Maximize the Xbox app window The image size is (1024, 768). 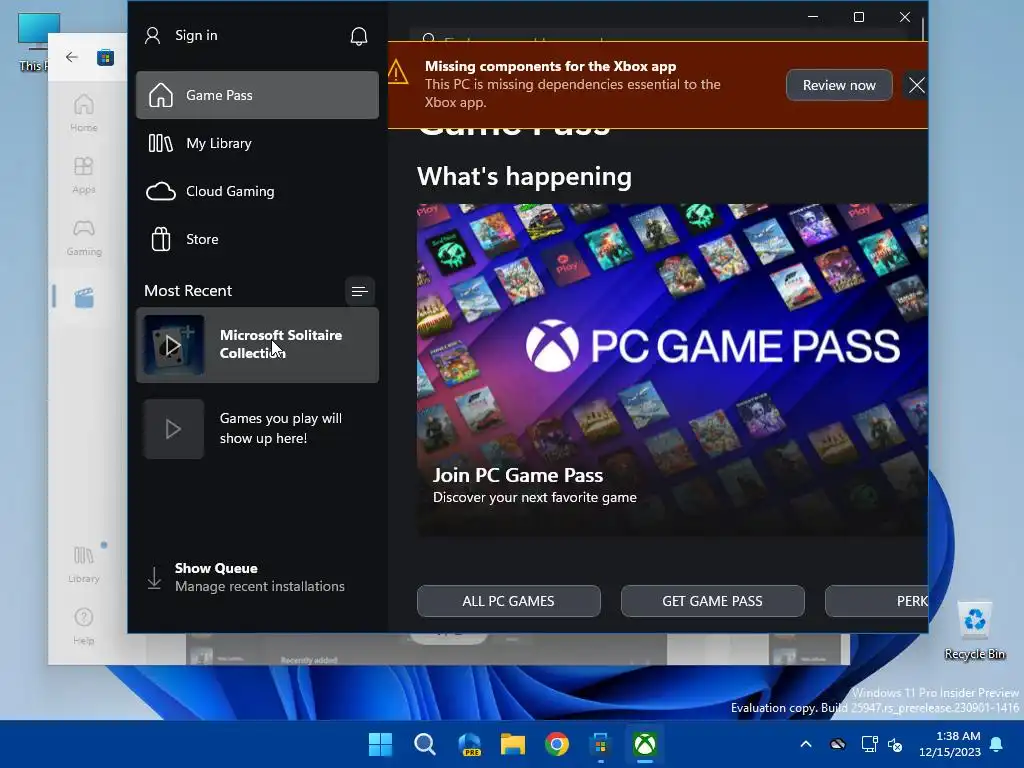click(859, 17)
